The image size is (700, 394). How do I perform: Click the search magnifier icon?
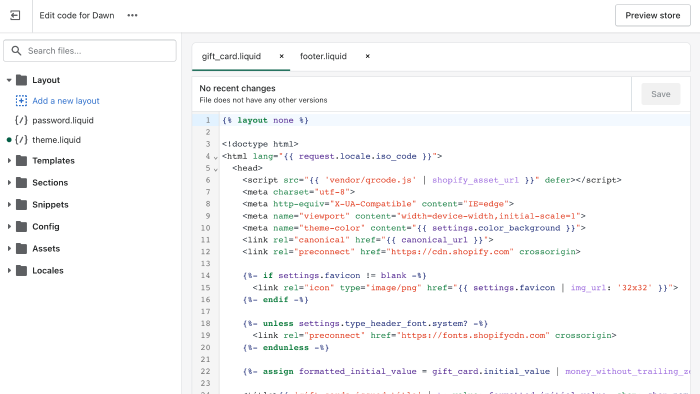[17, 51]
